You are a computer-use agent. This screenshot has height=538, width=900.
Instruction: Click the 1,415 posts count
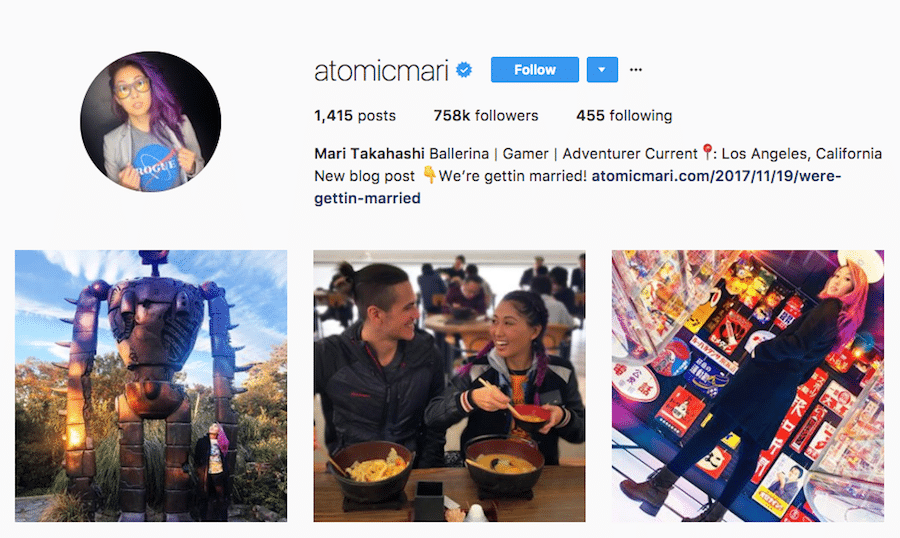[355, 115]
